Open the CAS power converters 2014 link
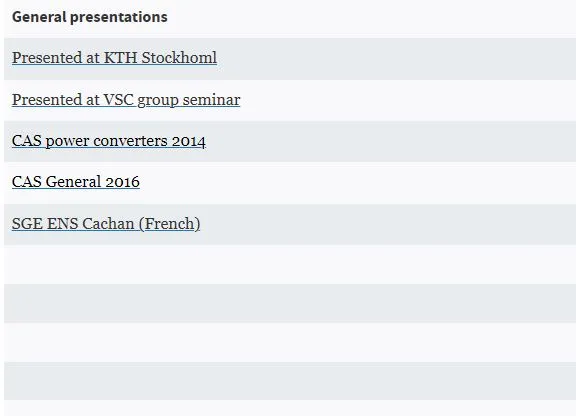 click(x=109, y=141)
